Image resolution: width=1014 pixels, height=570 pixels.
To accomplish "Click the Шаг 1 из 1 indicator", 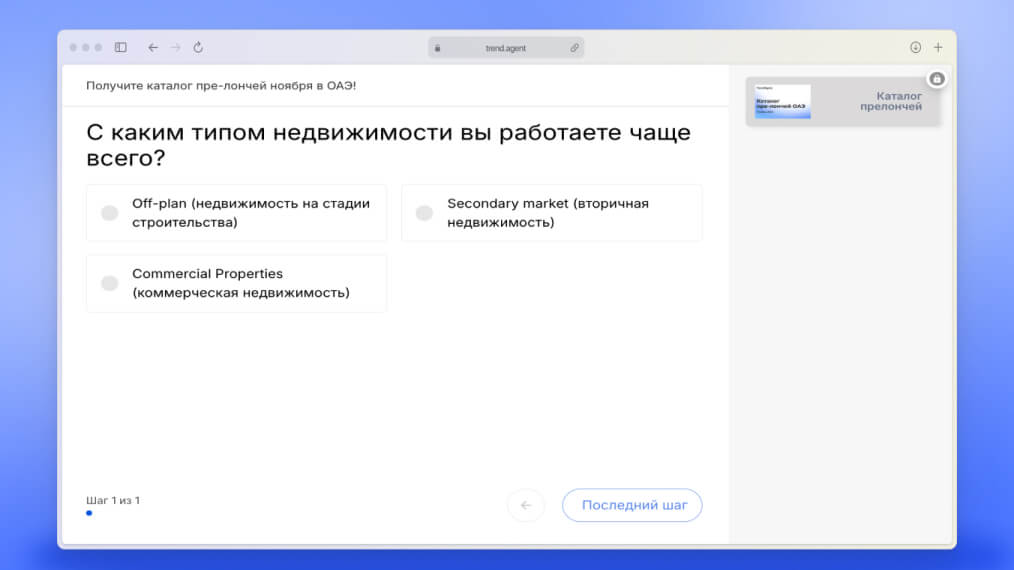I will (x=113, y=500).
